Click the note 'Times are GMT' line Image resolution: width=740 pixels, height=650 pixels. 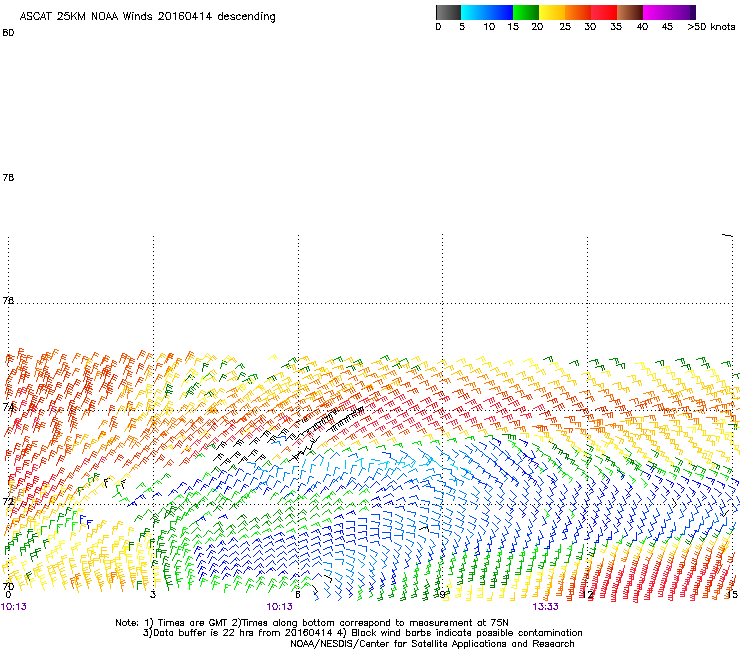tap(312, 623)
